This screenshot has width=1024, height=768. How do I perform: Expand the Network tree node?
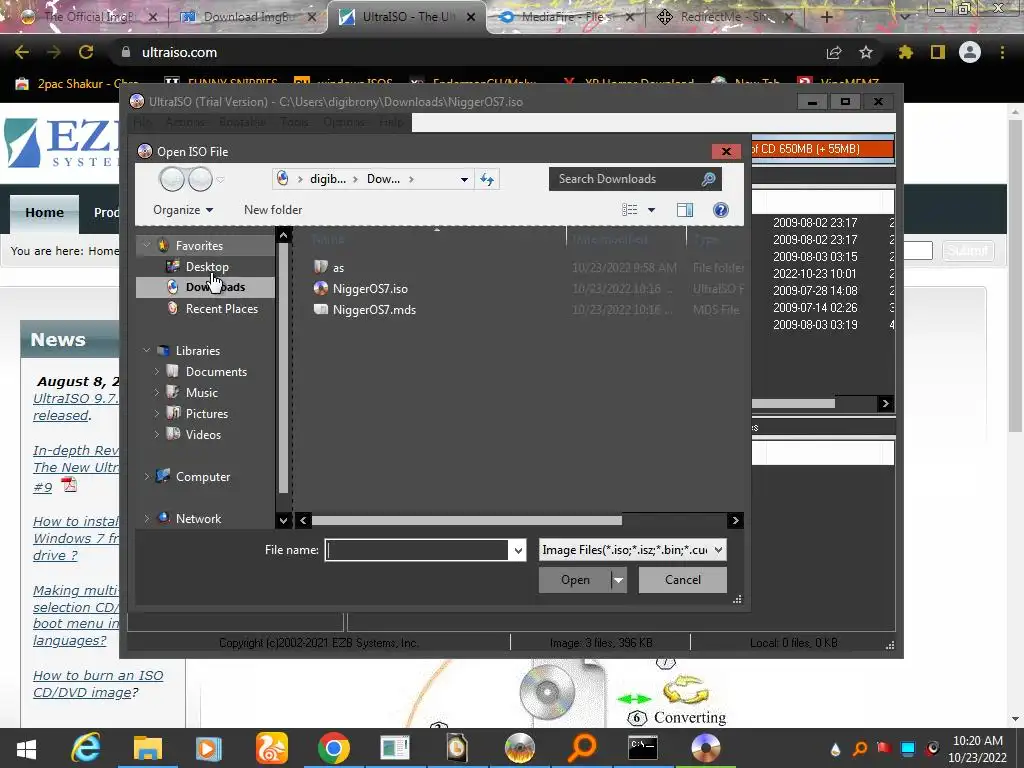pyautogui.click(x=146, y=519)
